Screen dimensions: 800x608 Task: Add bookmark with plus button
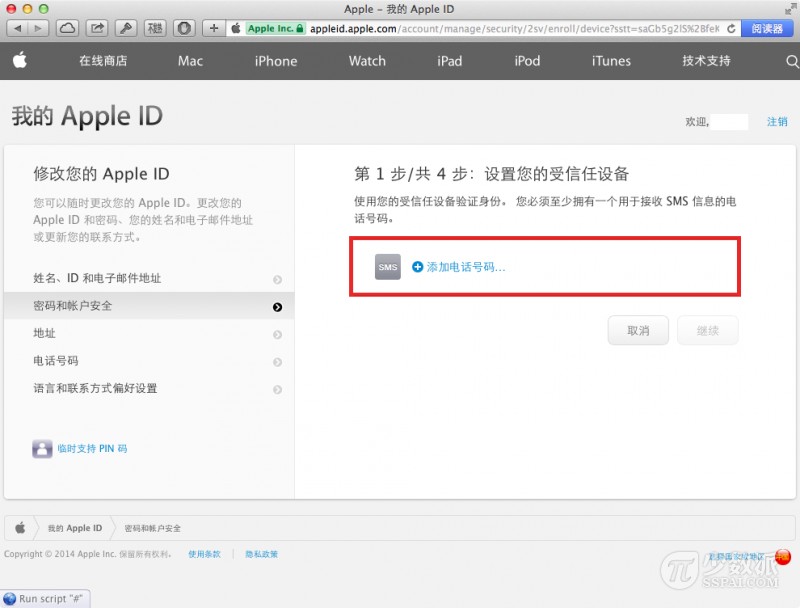[x=214, y=29]
